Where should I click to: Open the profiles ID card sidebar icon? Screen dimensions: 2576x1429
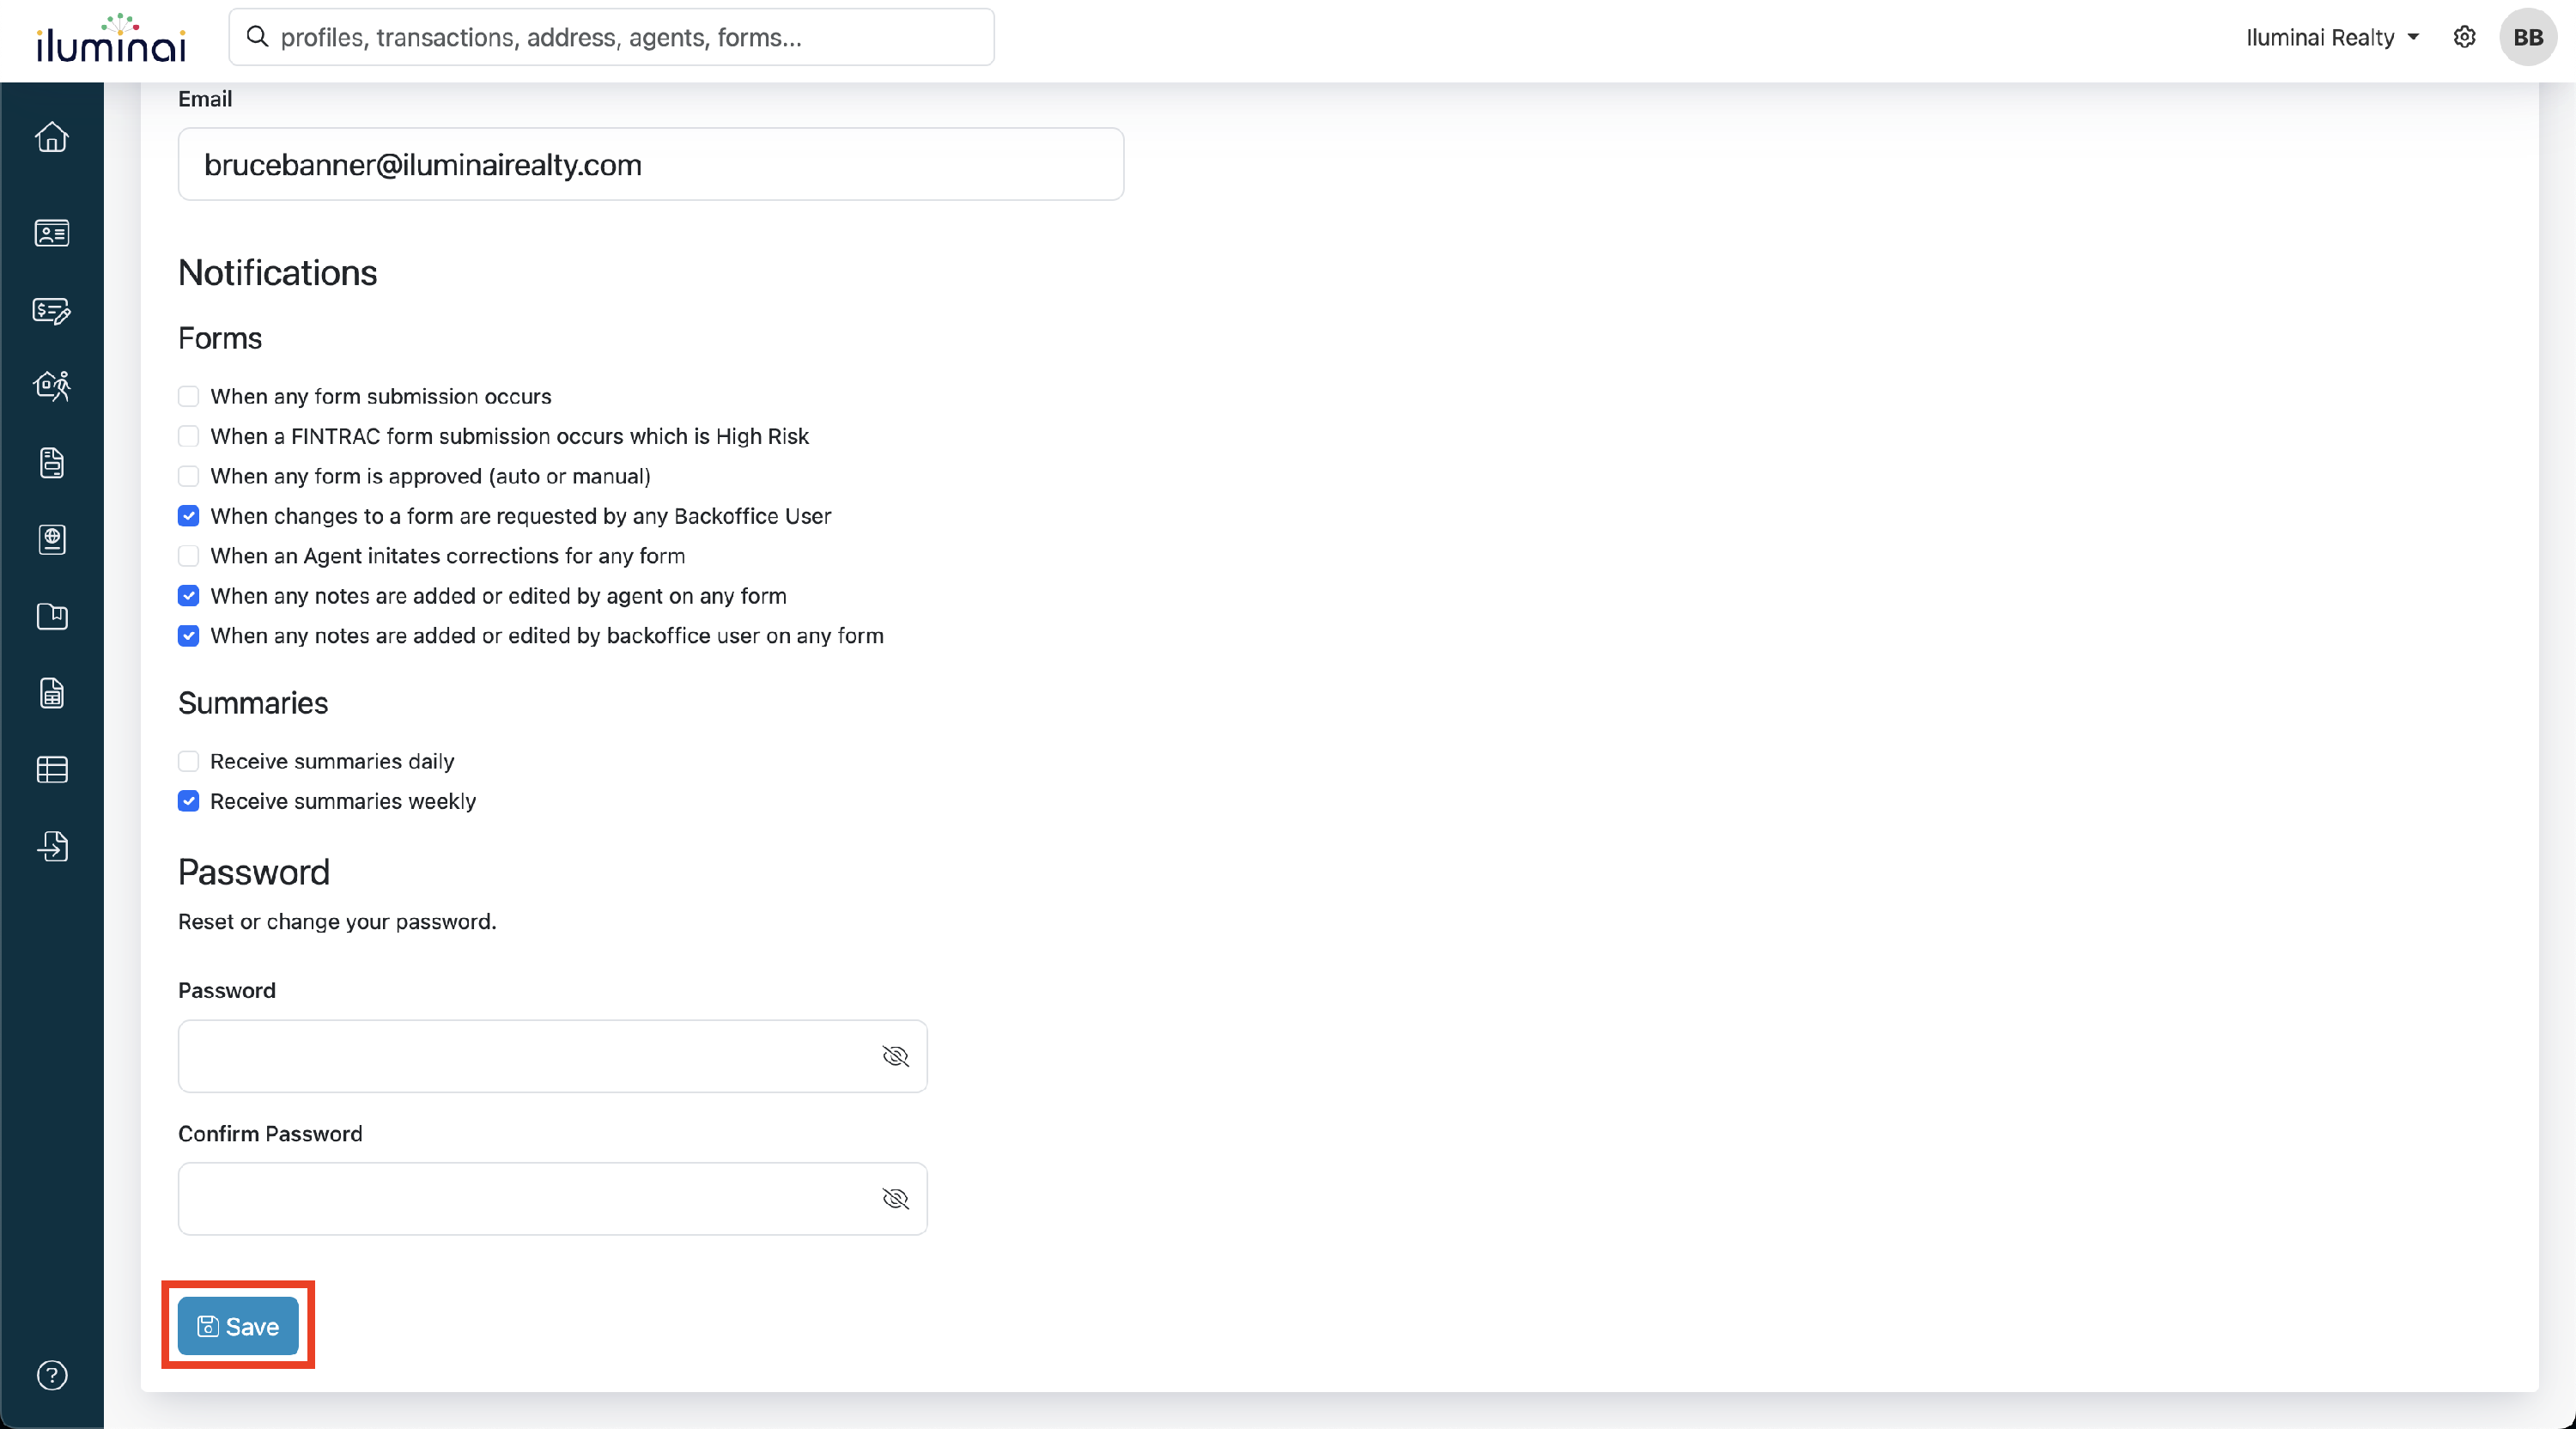tap(52, 233)
